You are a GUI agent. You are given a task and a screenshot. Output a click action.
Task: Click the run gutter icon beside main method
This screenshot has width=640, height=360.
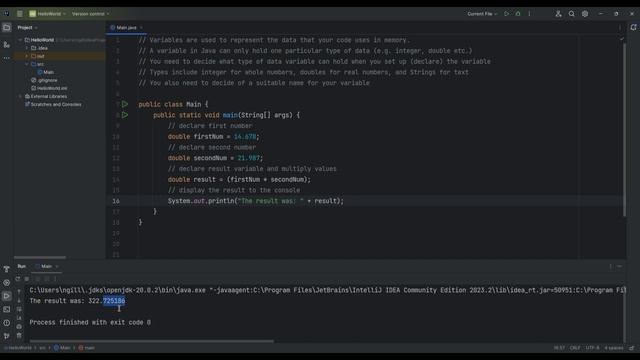click(125, 115)
